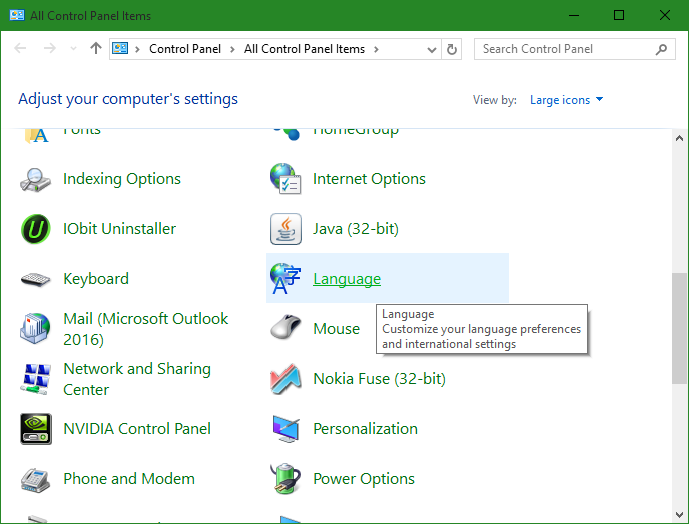Expand chevron after Control Panel breadcrumb
Image resolution: width=689 pixels, height=524 pixels.
[x=232, y=49]
